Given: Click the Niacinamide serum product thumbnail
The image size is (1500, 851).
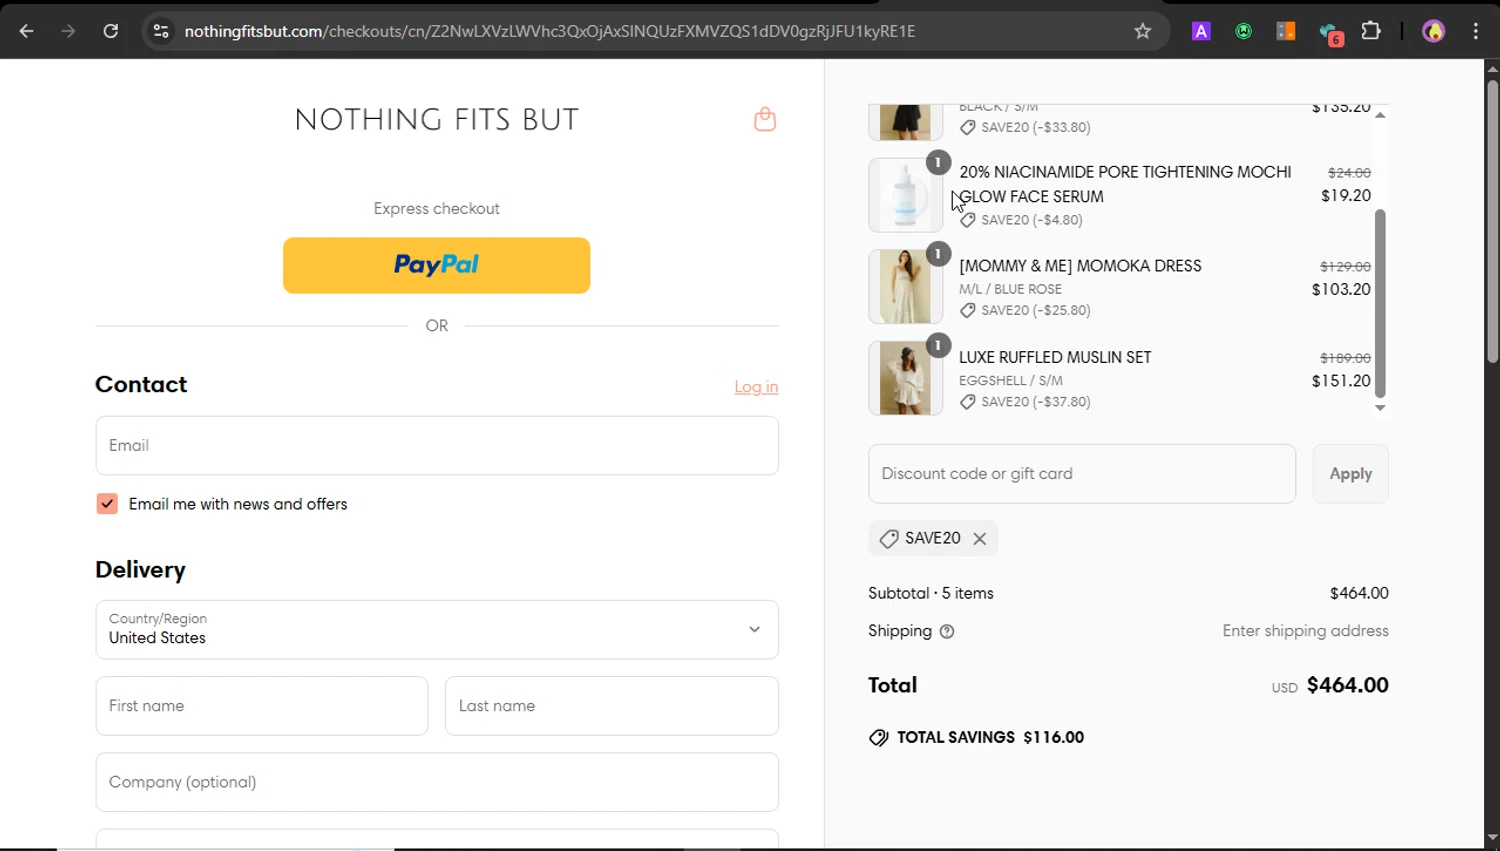Looking at the screenshot, I should tap(905, 195).
